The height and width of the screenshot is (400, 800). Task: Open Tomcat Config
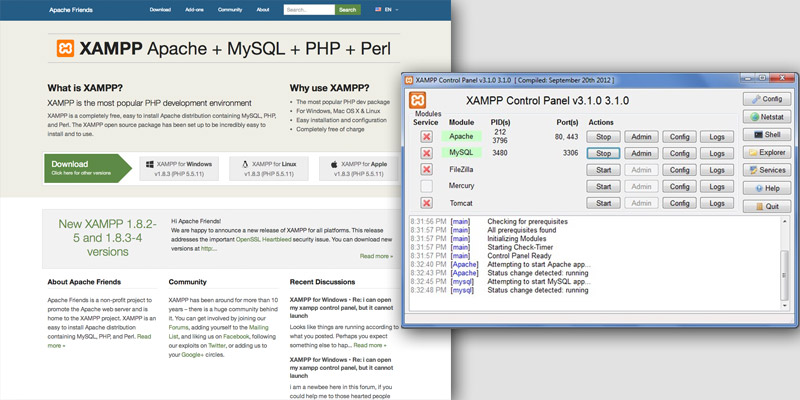[x=680, y=203]
